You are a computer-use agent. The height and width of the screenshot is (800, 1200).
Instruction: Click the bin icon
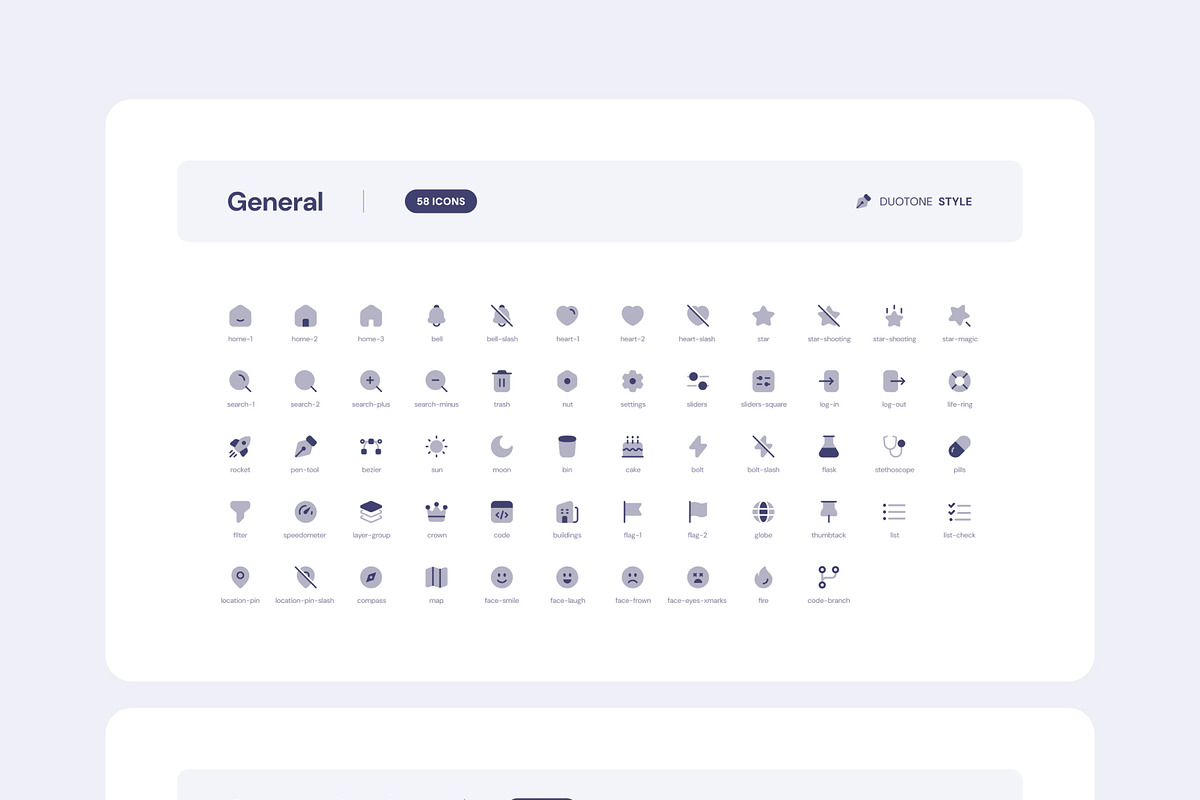[567, 447]
